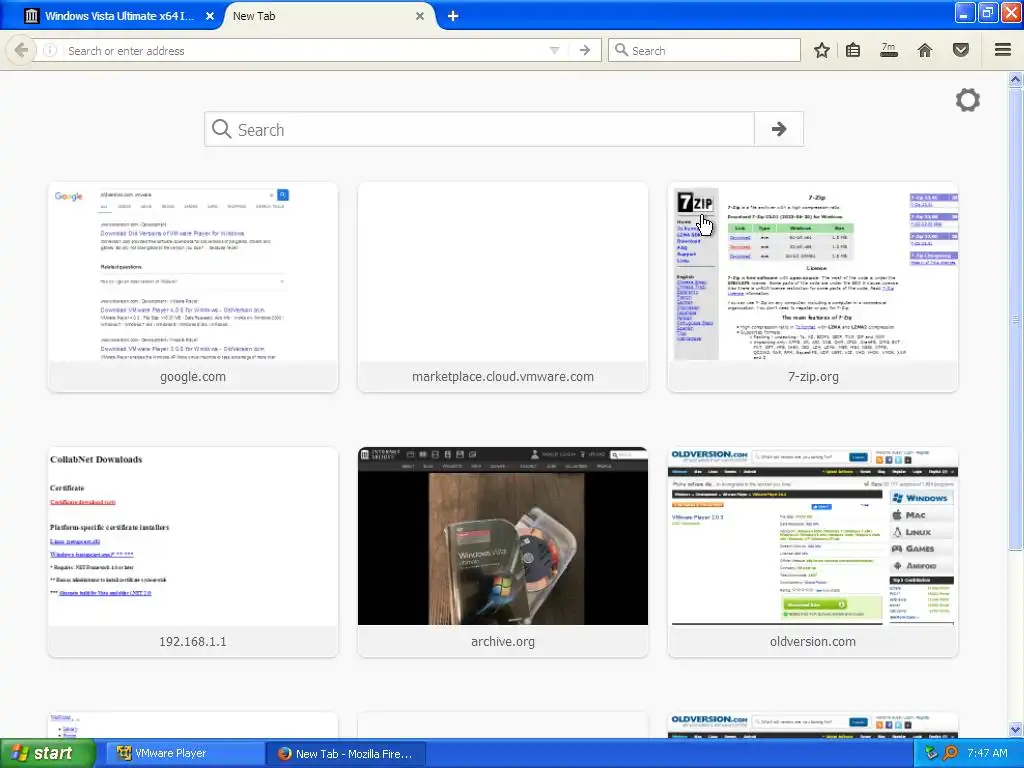The width and height of the screenshot is (1024, 768).
Task: Click the 192.168.1.1 tile label
Action: (193, 642)
